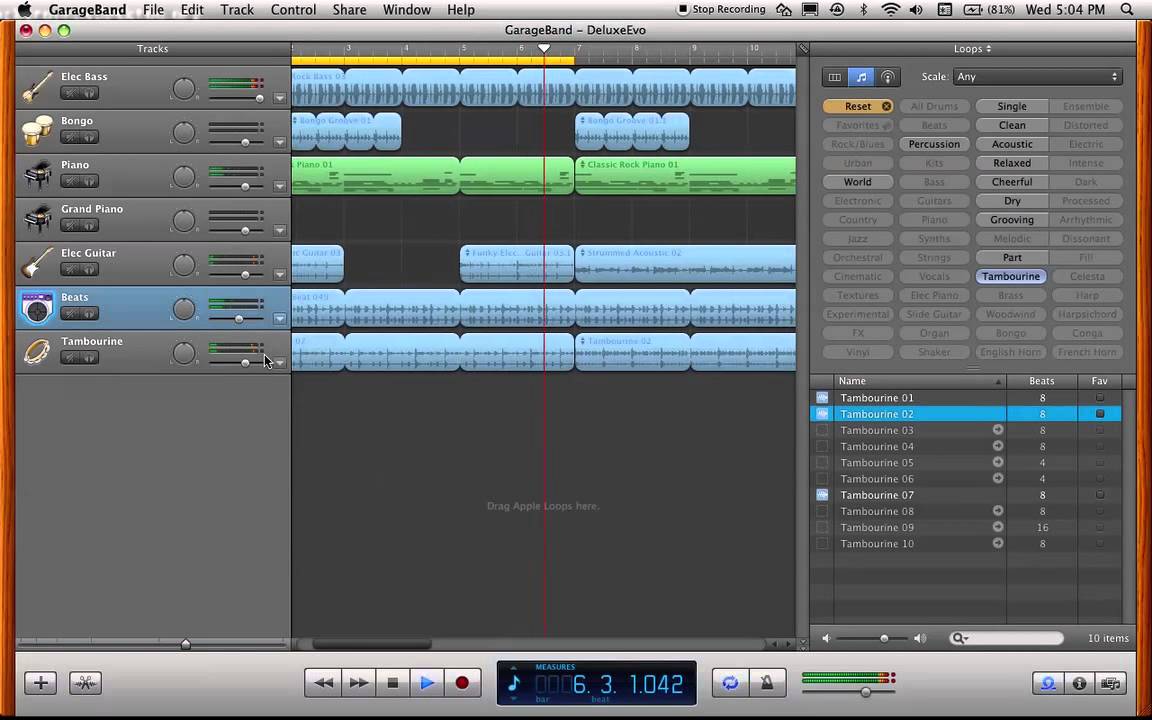Viewport: 1152px width, 720px height.
Task: Click the Elec Guitar instrument icon
Action: 37,264
